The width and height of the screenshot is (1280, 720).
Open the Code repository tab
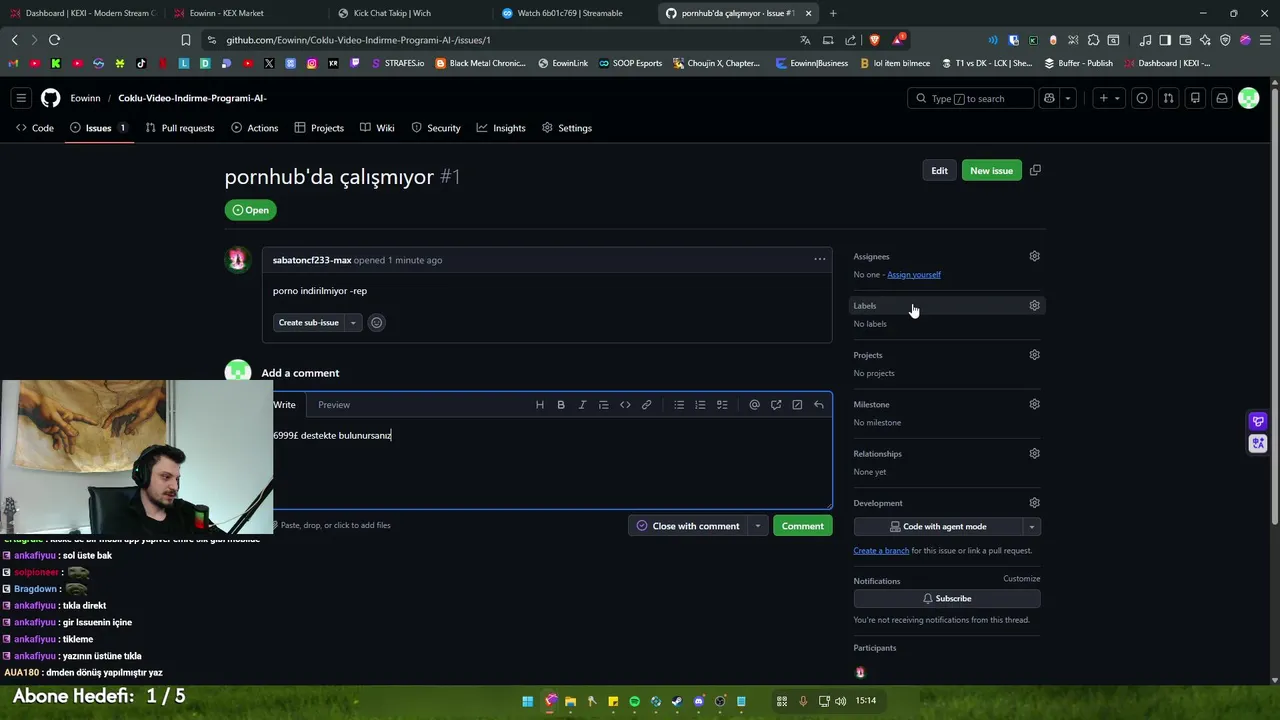pos(35,128)
